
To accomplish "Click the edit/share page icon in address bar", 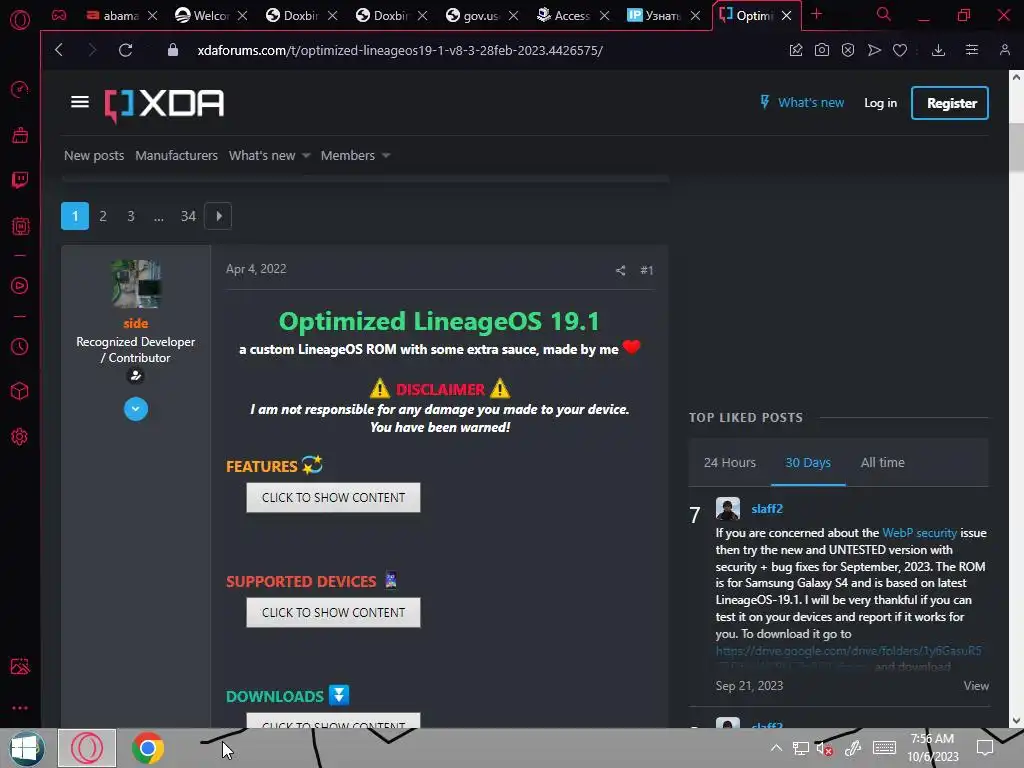I will (x=795, y=50).
